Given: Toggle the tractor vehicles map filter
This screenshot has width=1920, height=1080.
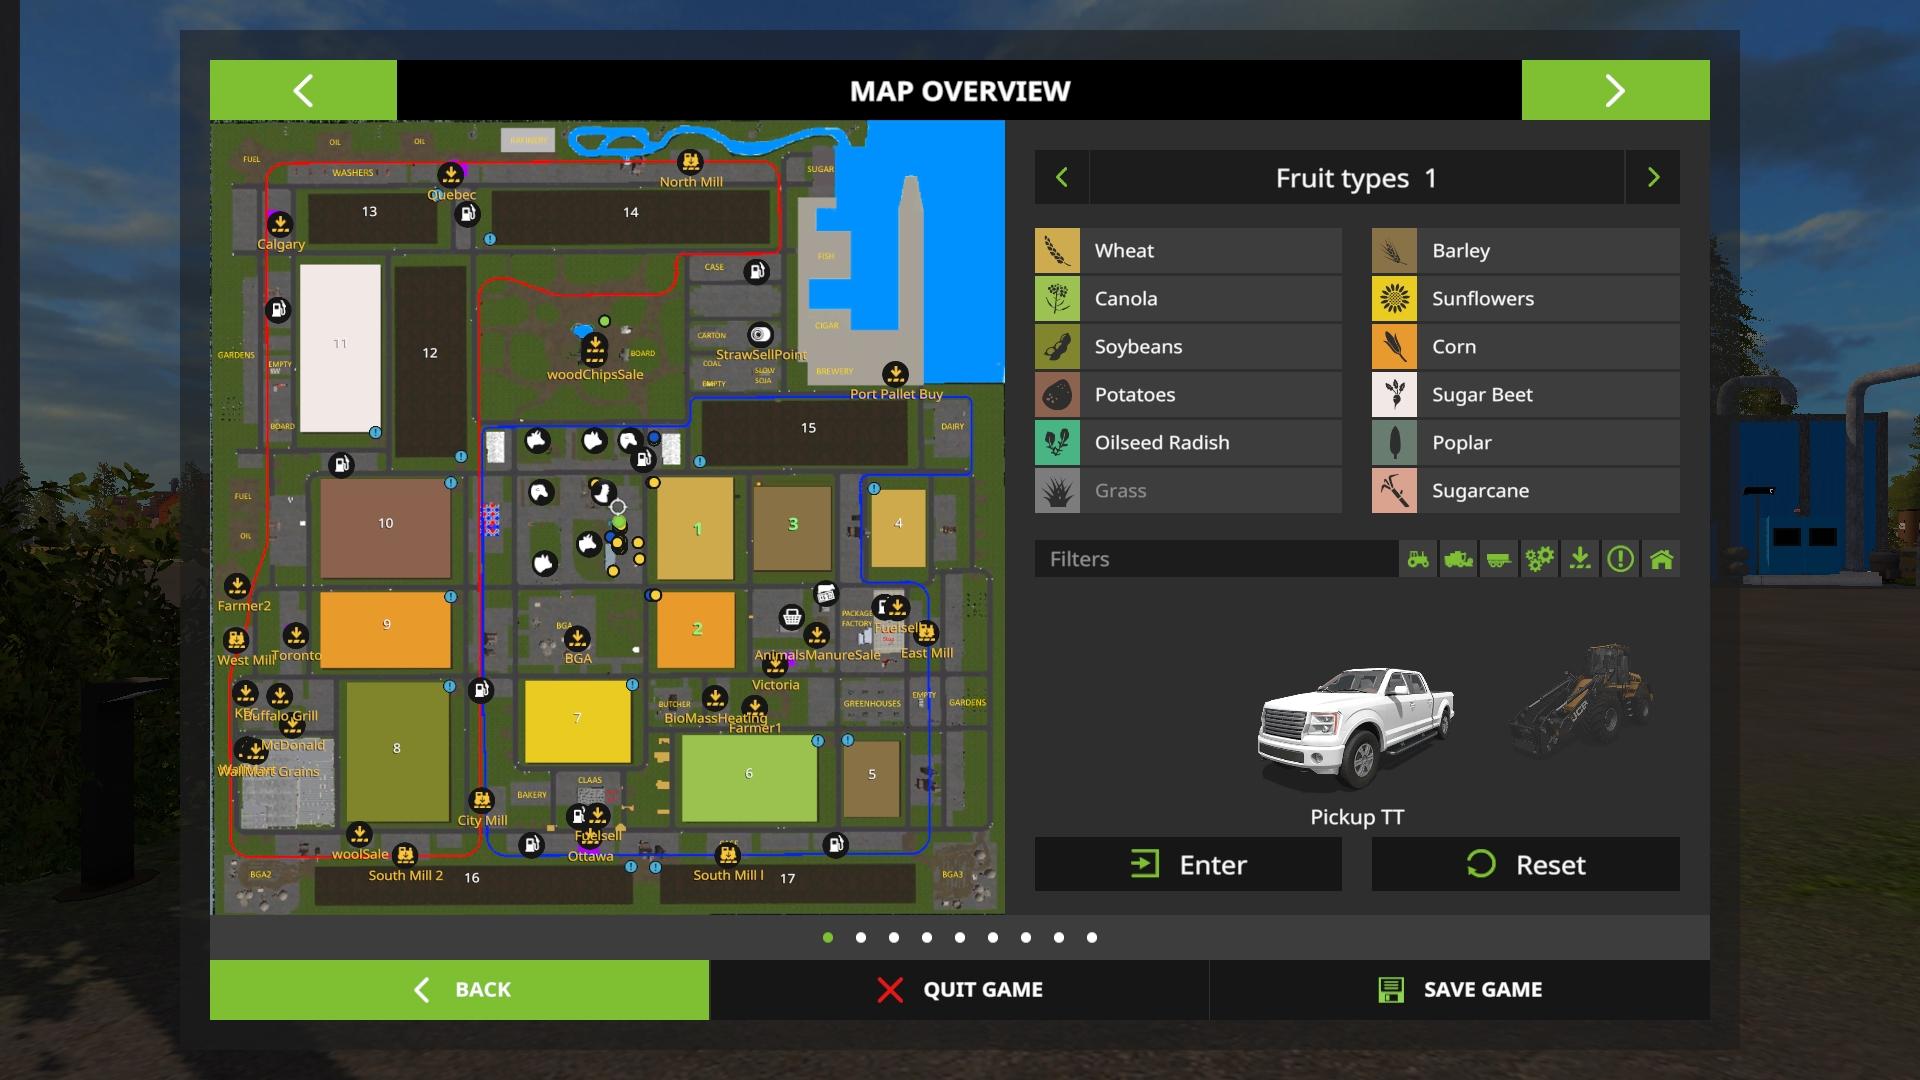Looking at the screenshot, I should 1418,559.
